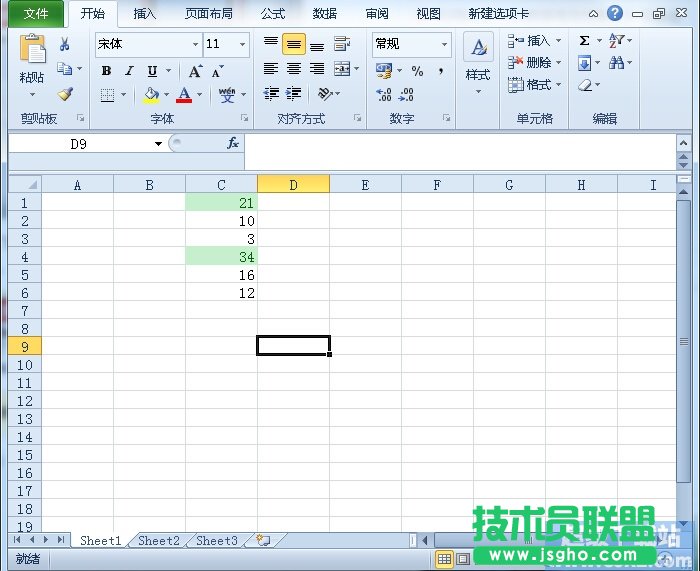Open the 公式 ribbon tab

272,14
